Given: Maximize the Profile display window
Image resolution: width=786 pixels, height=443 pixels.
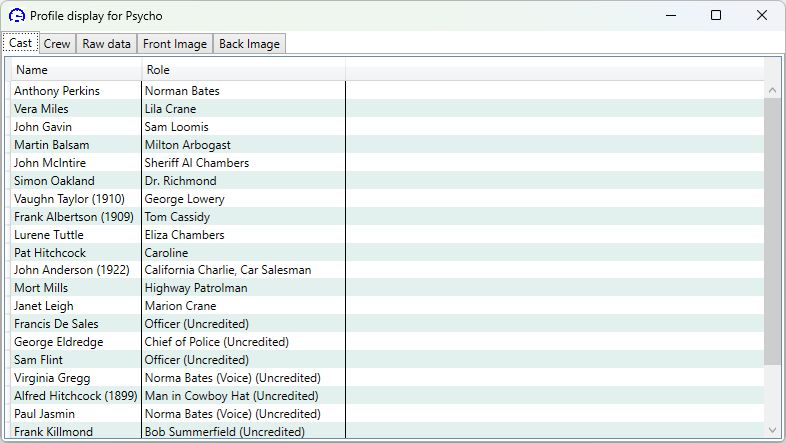Looking at the screenshot, I should coord(716,16).
